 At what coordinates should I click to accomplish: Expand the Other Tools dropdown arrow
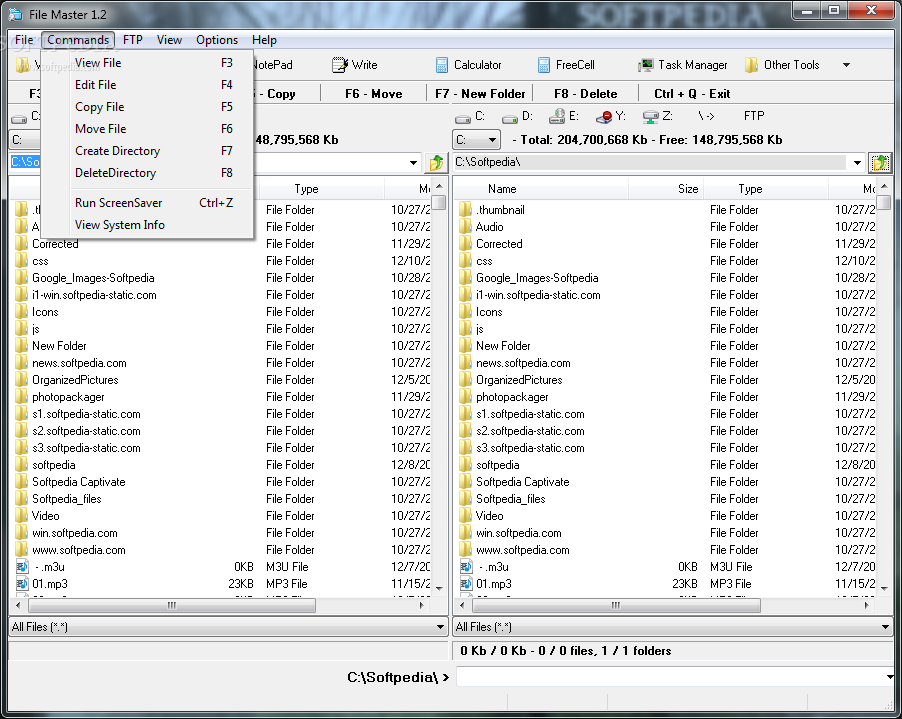[x=846, y=65]
